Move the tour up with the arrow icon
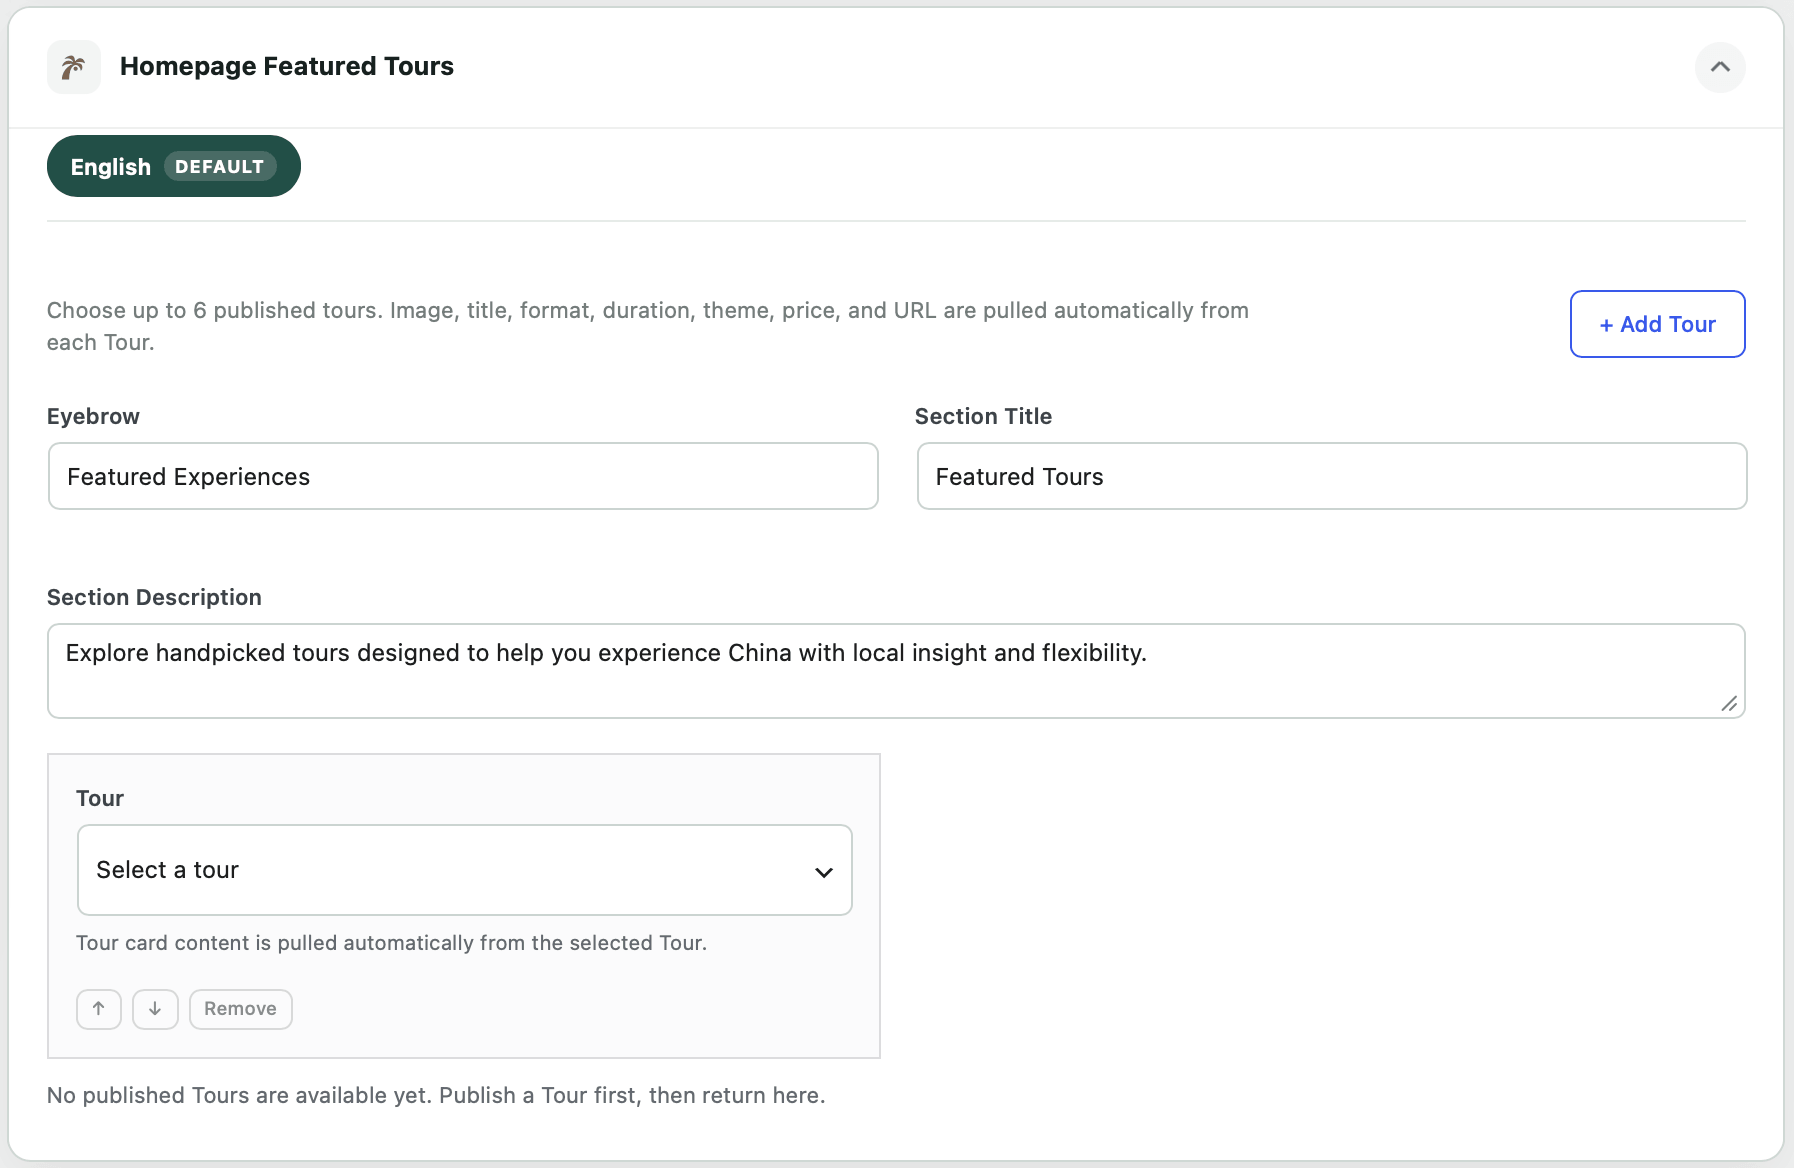 [x=99, y=1009]
